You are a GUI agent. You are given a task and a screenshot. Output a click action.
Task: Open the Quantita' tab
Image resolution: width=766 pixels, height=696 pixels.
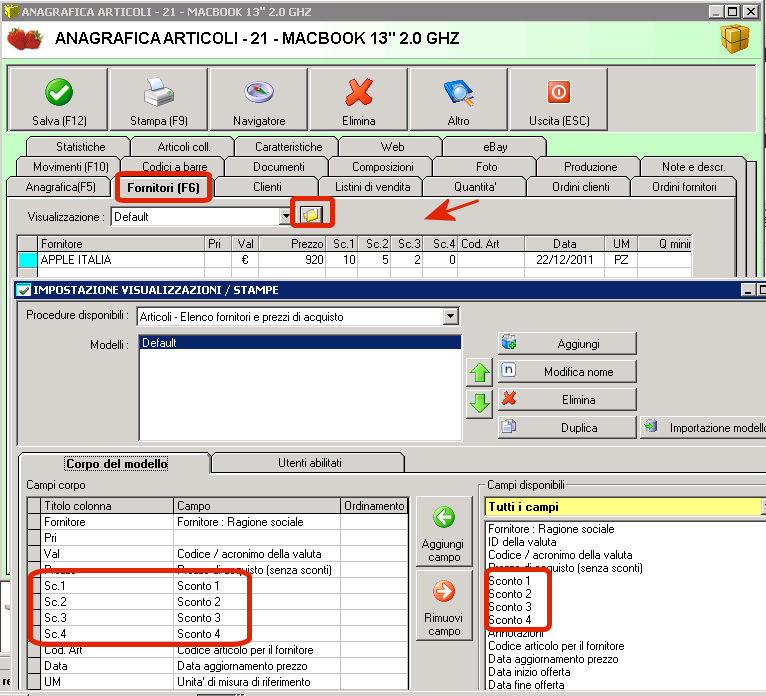475,187
